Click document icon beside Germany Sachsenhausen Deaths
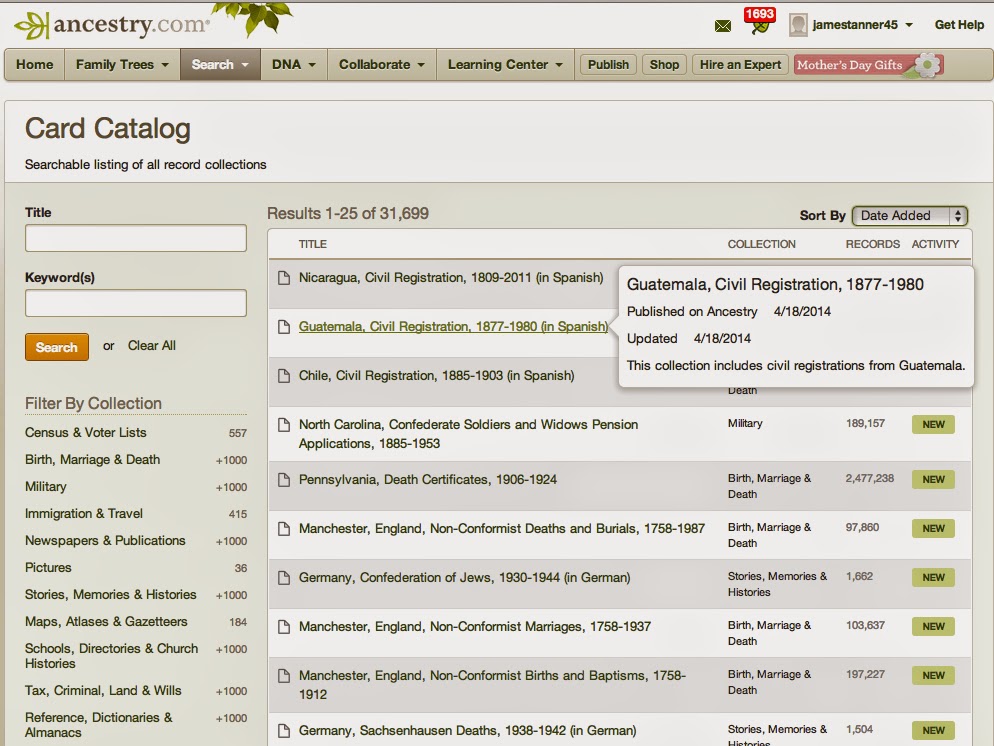 coord(284,731)
